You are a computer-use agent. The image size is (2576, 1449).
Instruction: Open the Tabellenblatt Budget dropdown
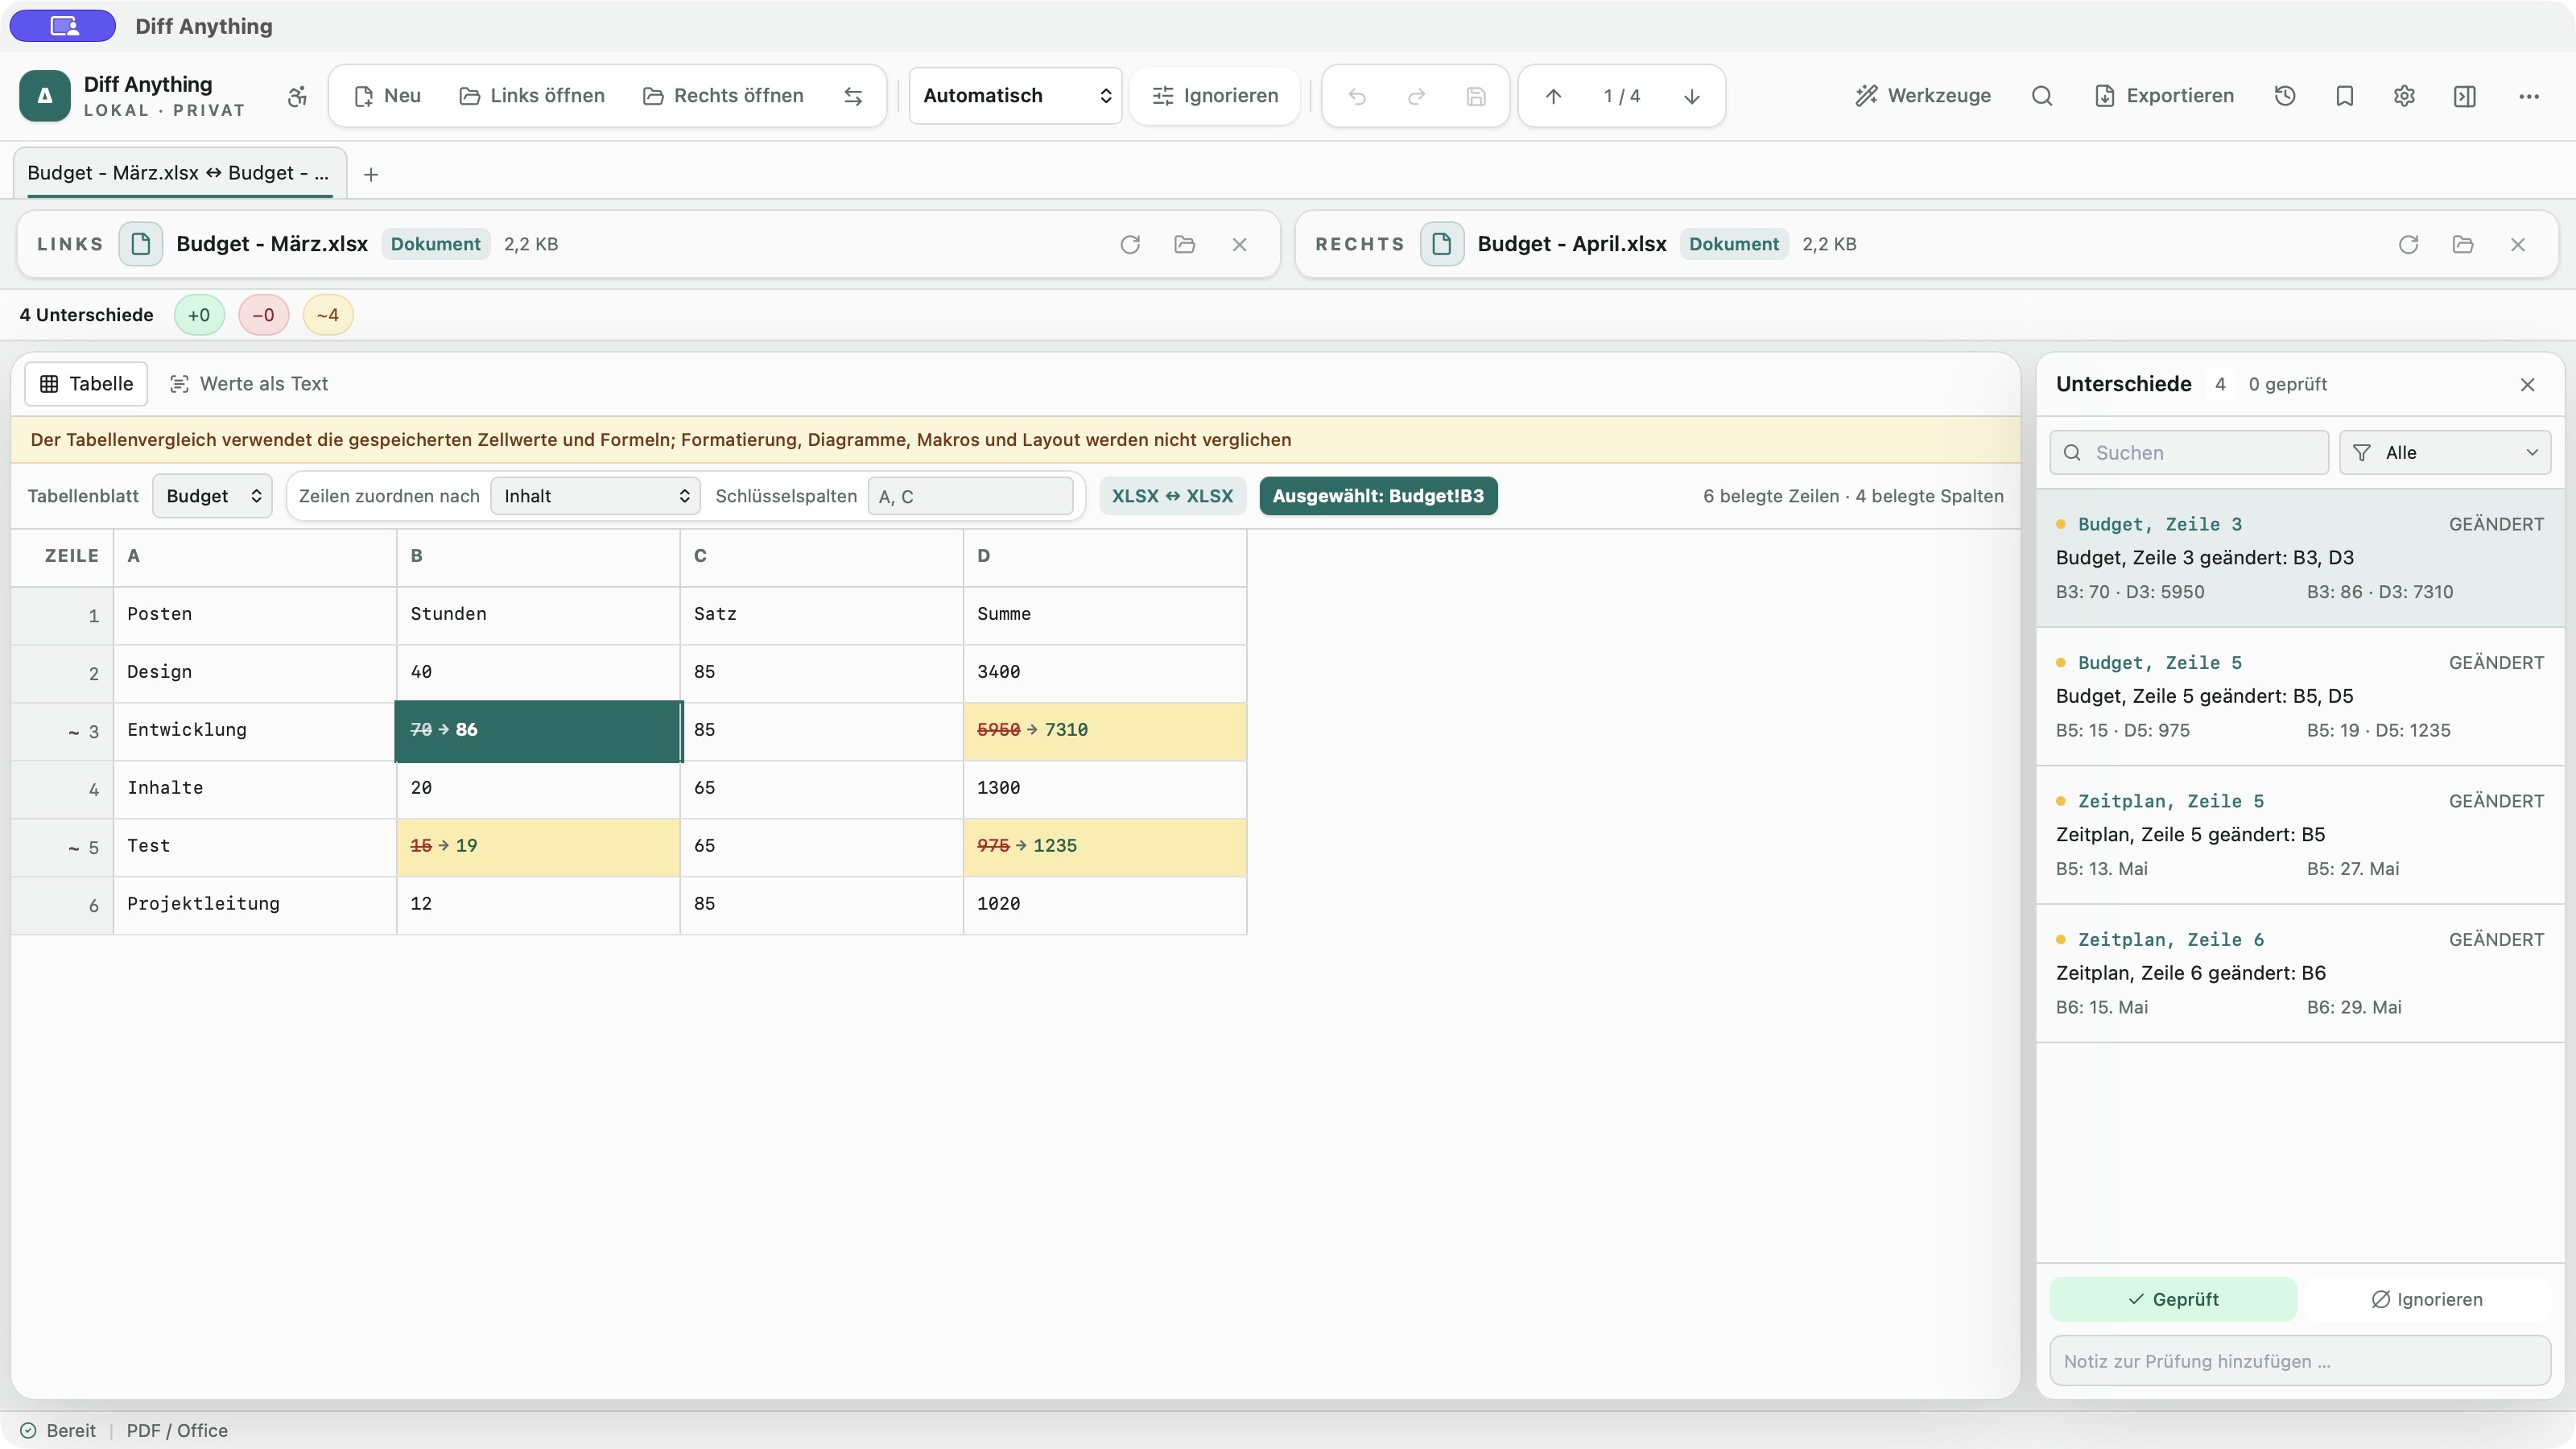[x=212, y=496]
